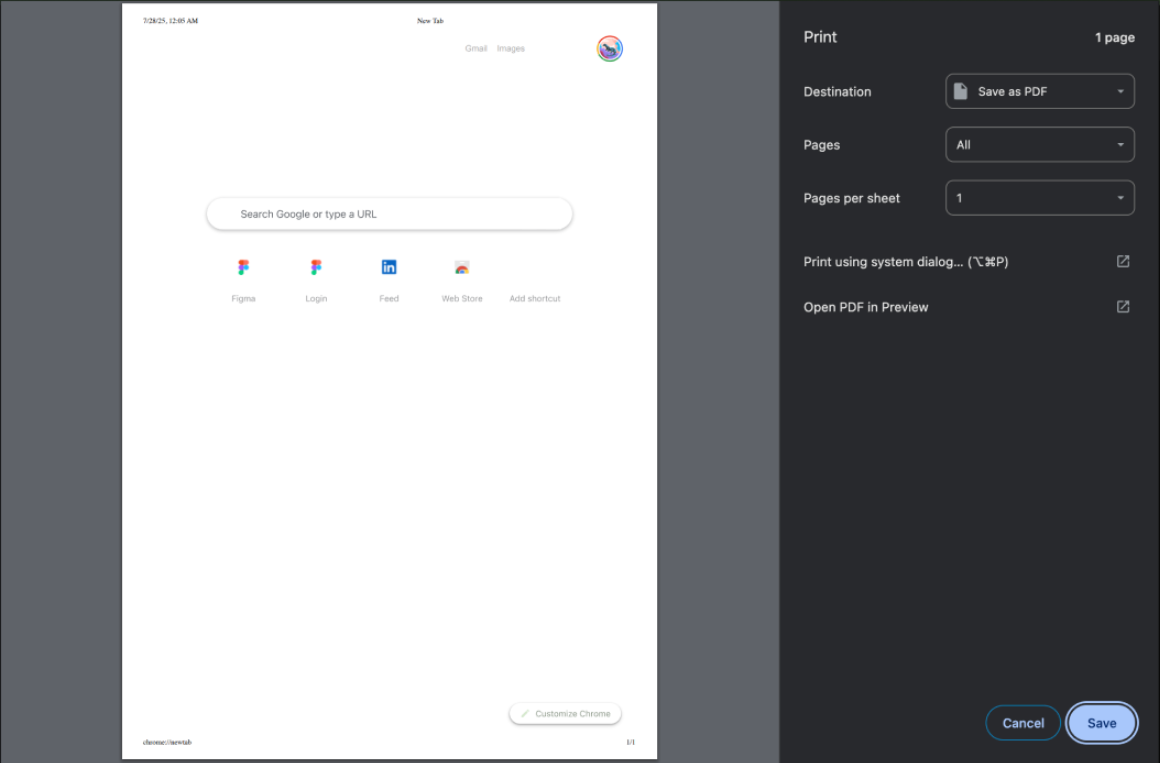Open the Pages dropdown set to All

pyautogui.click(x=1039, y=145)
